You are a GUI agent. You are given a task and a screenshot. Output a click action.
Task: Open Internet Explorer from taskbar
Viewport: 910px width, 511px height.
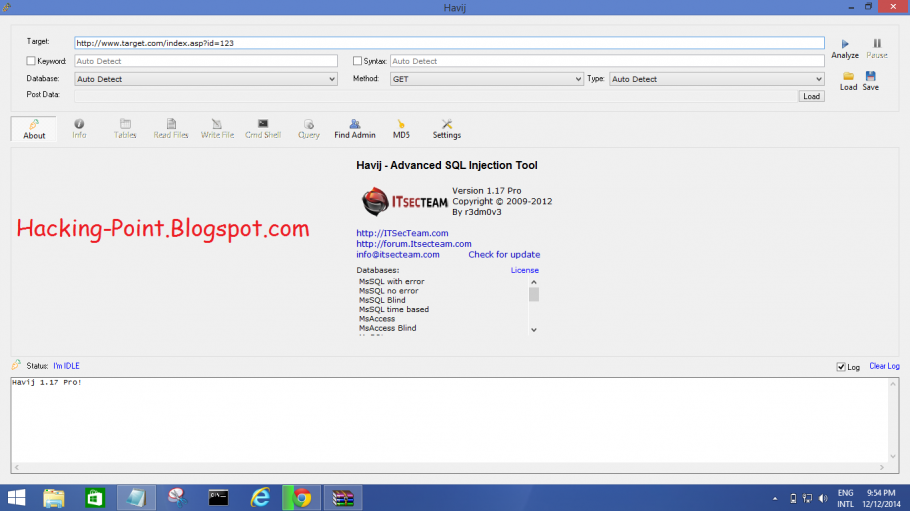pyautogui.click(x=260, y=498)
